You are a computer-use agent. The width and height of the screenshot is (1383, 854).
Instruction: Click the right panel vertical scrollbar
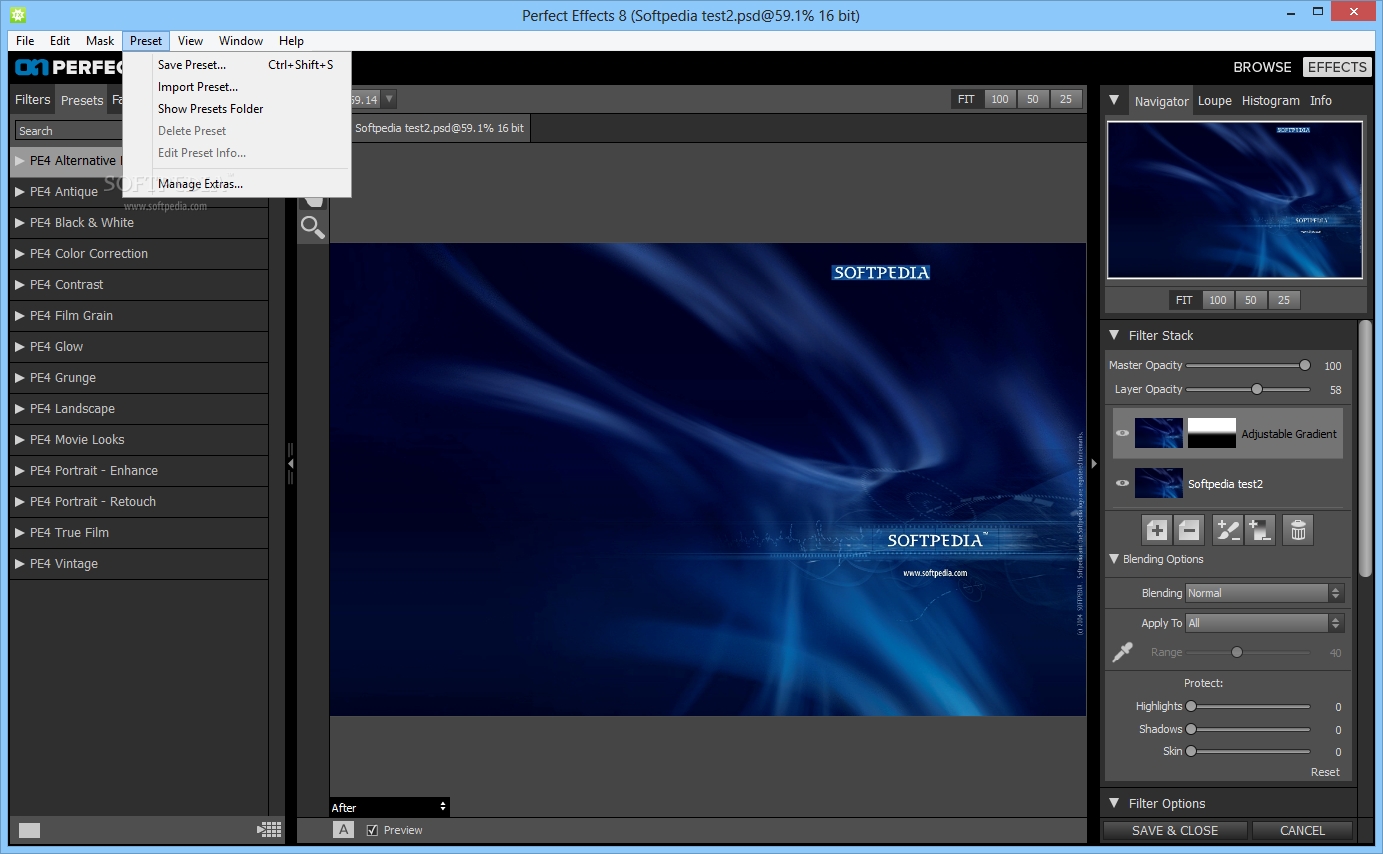[1365, 448]
